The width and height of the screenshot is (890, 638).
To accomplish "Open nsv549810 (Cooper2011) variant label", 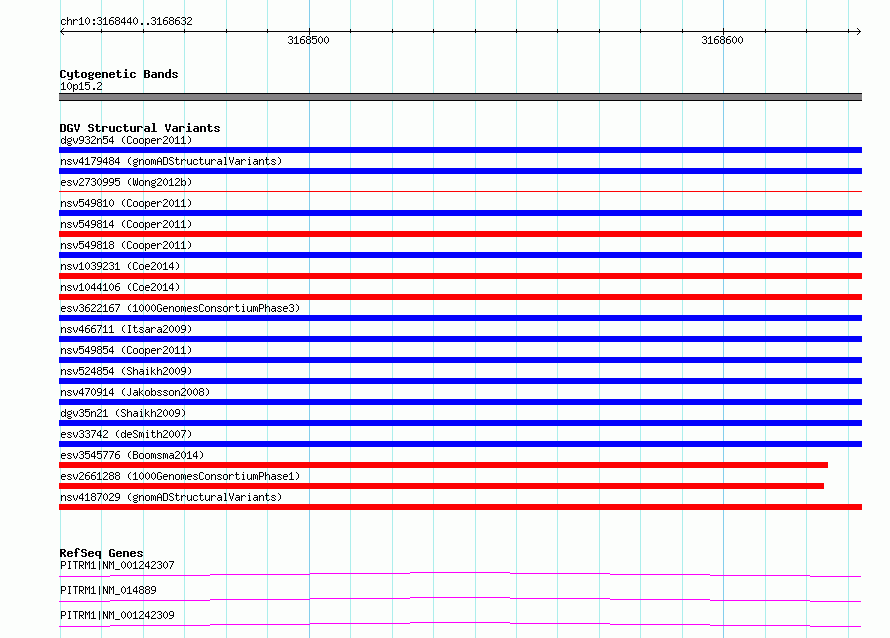I will point(126,203).
